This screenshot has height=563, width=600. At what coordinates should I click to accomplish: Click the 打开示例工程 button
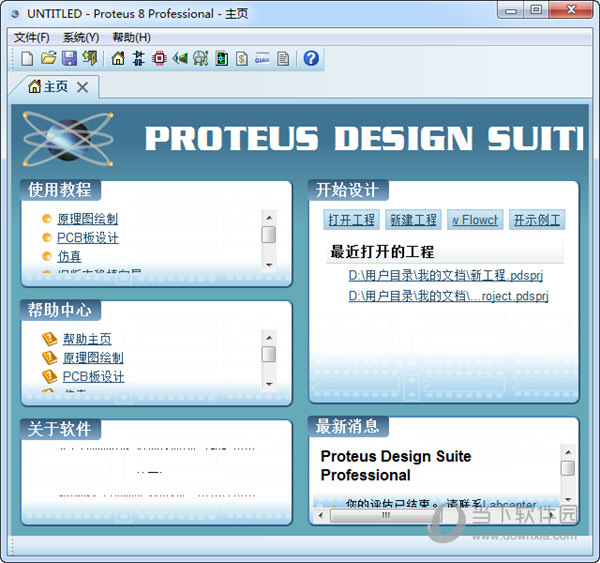click(x=537, y=220)
